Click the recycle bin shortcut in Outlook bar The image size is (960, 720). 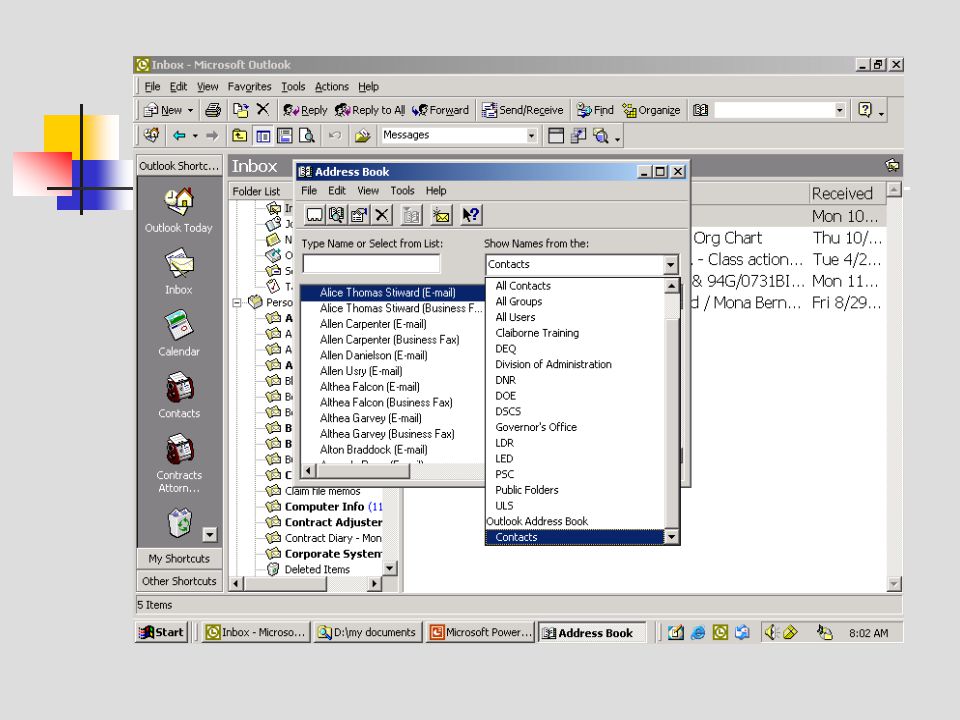[x=179, y=522]
